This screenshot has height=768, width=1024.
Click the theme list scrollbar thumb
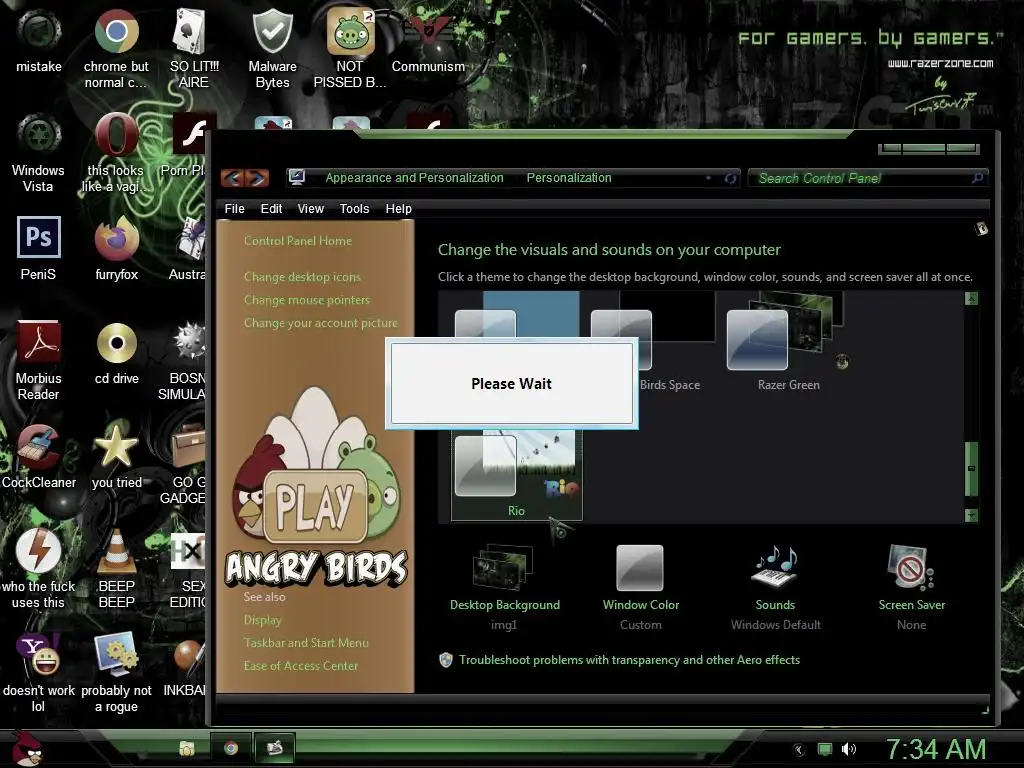[971, 468]
